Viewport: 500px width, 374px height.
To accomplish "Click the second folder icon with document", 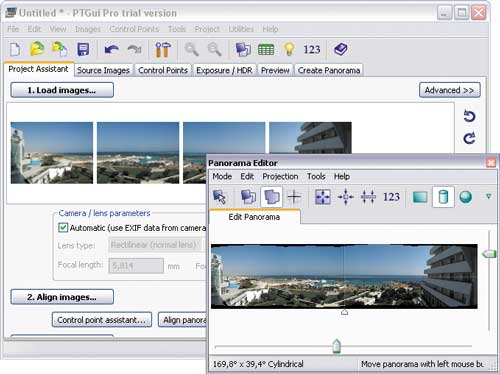I will [x=59, y=49].
